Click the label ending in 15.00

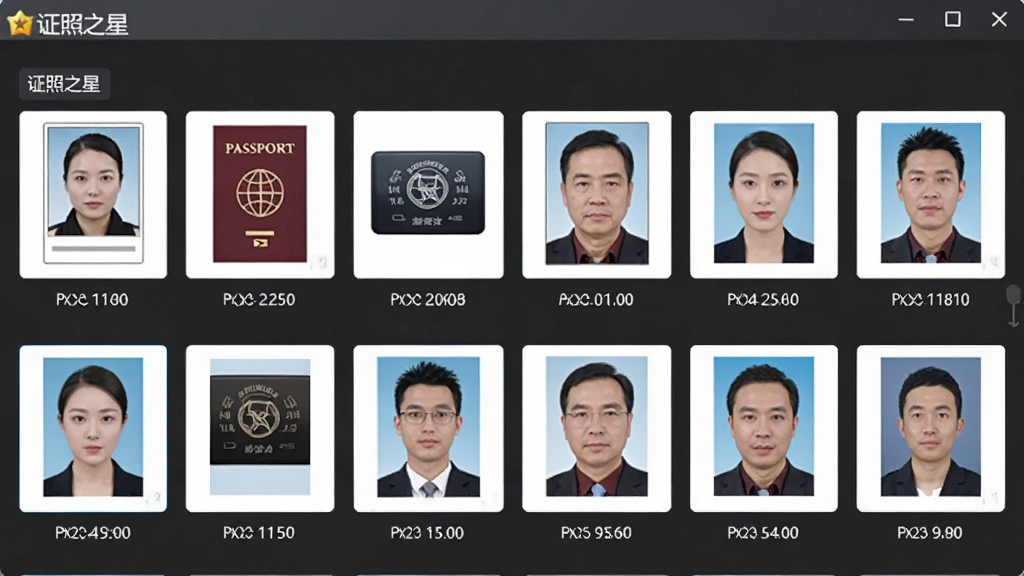427,533
